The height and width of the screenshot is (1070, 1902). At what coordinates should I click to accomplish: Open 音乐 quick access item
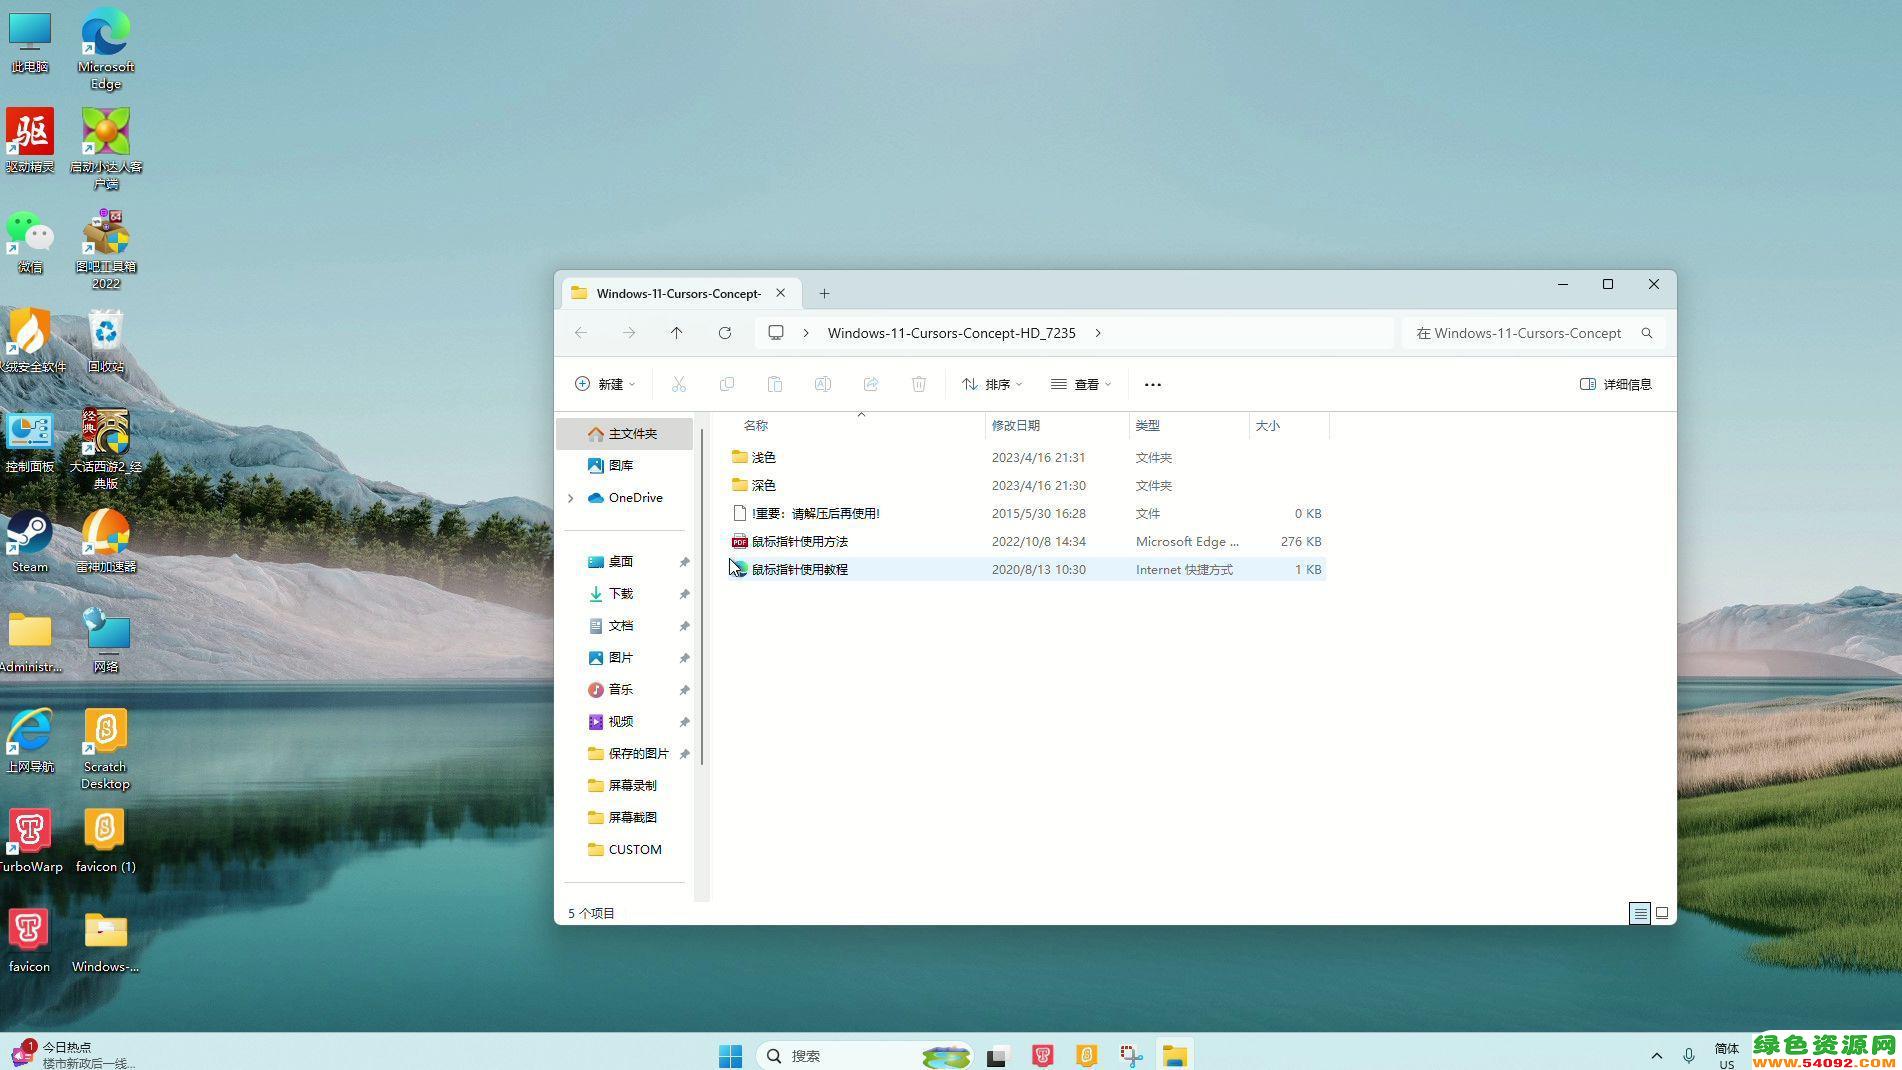point(625,689)
